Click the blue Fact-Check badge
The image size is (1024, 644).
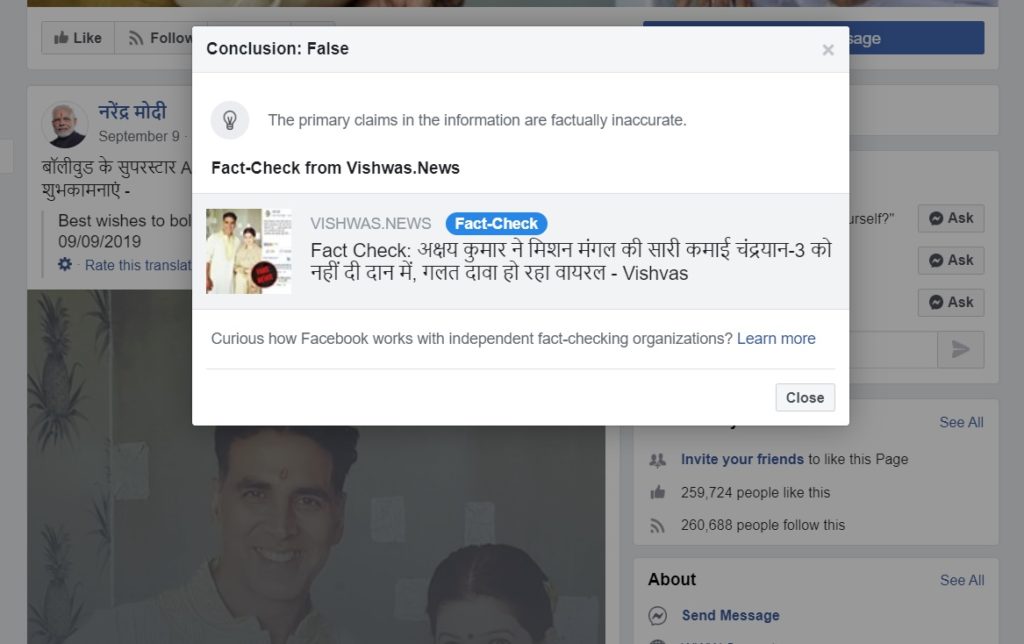496,223
